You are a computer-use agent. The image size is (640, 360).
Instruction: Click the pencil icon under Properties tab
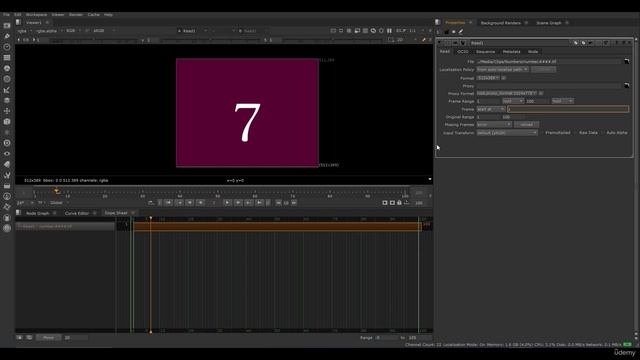pyautogui.click(x=461, y=32)
